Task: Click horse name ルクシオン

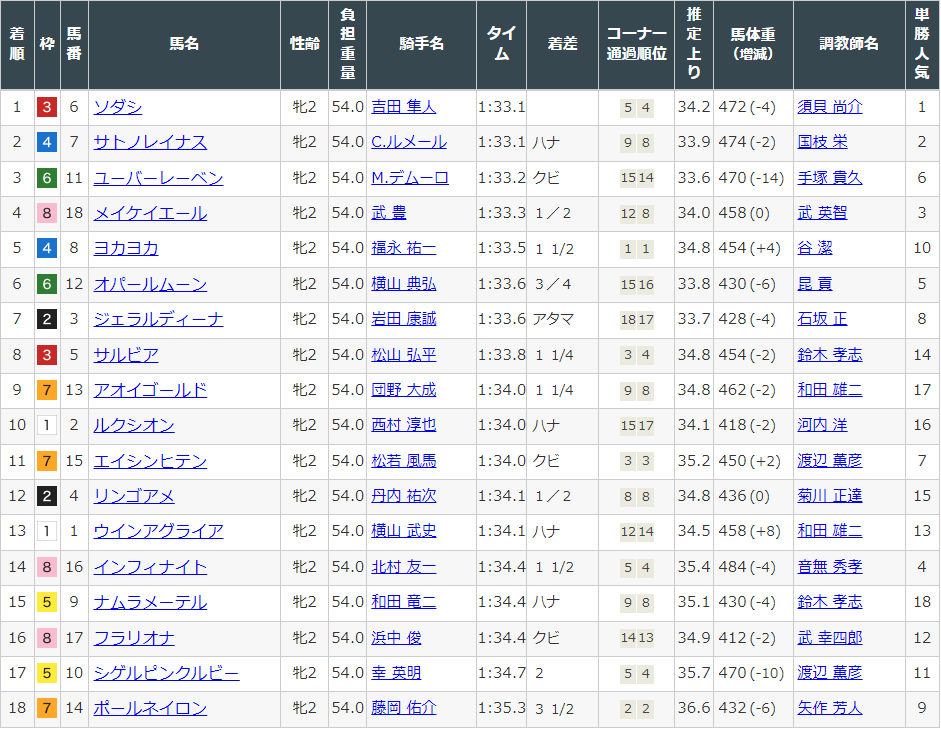Action: [x=134, y=426]
